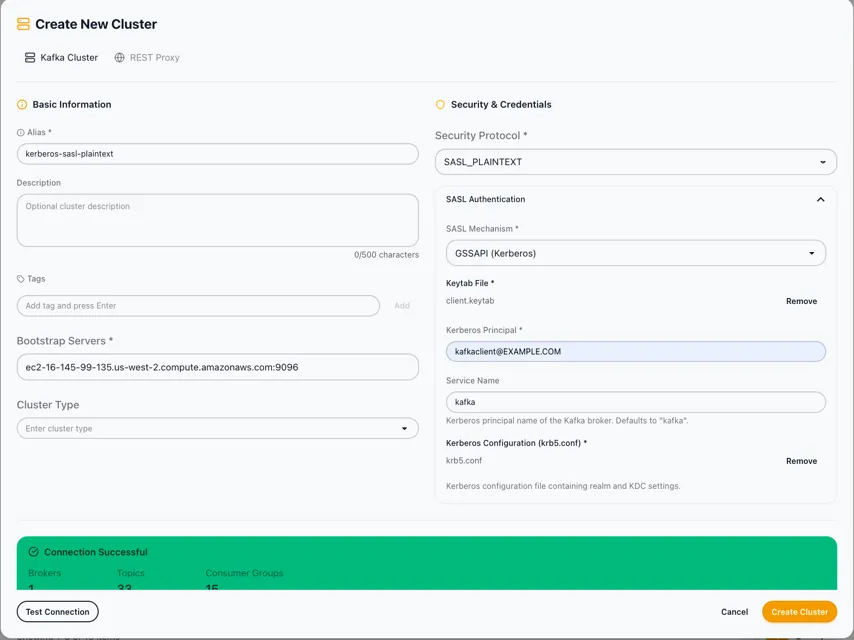Viewport: 854px width, 640px height.
Task: Click the Service Name input field
Action: click(636, 402)
